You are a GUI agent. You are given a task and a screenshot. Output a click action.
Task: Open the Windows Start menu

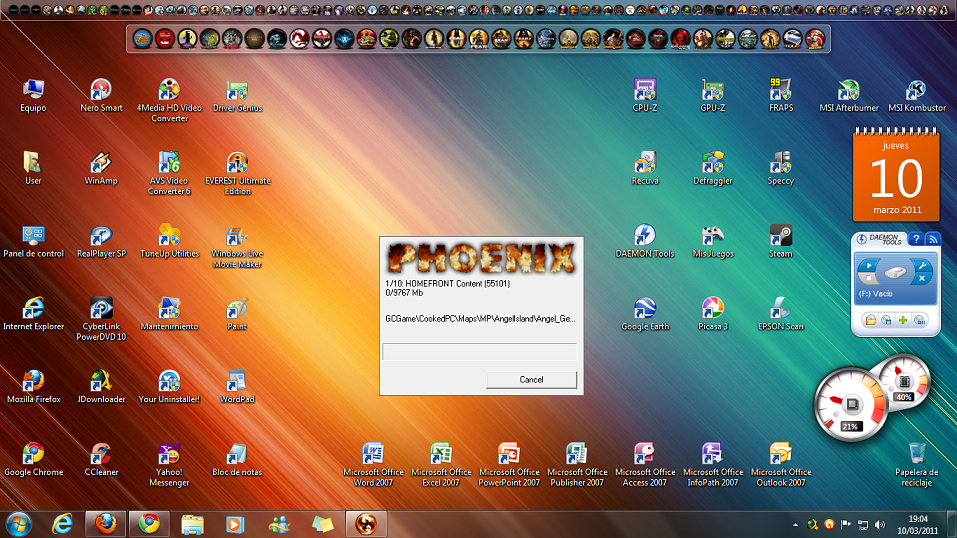click(18, 525)
